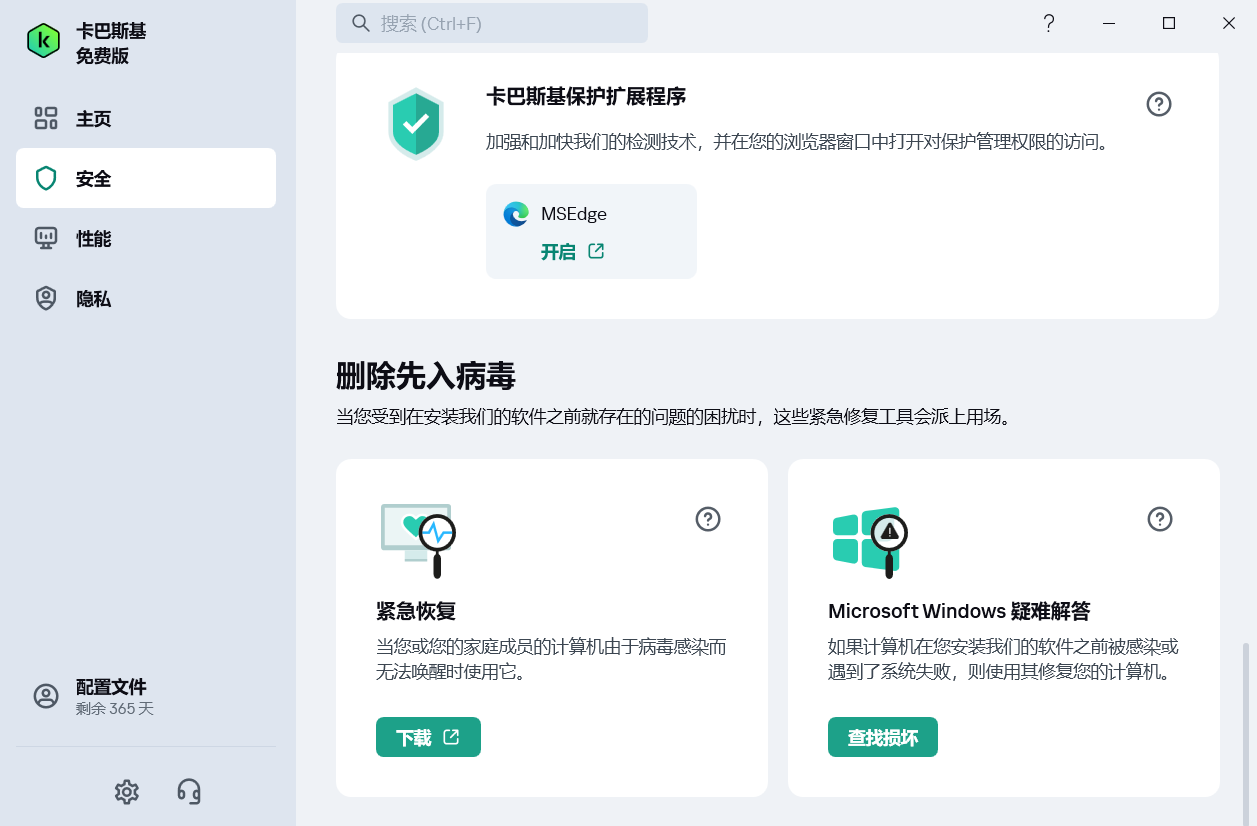Click the 删除先入病毒 heading
Image resolution: width=1257 pixels, height=826 pixels.
pos(426,377)
